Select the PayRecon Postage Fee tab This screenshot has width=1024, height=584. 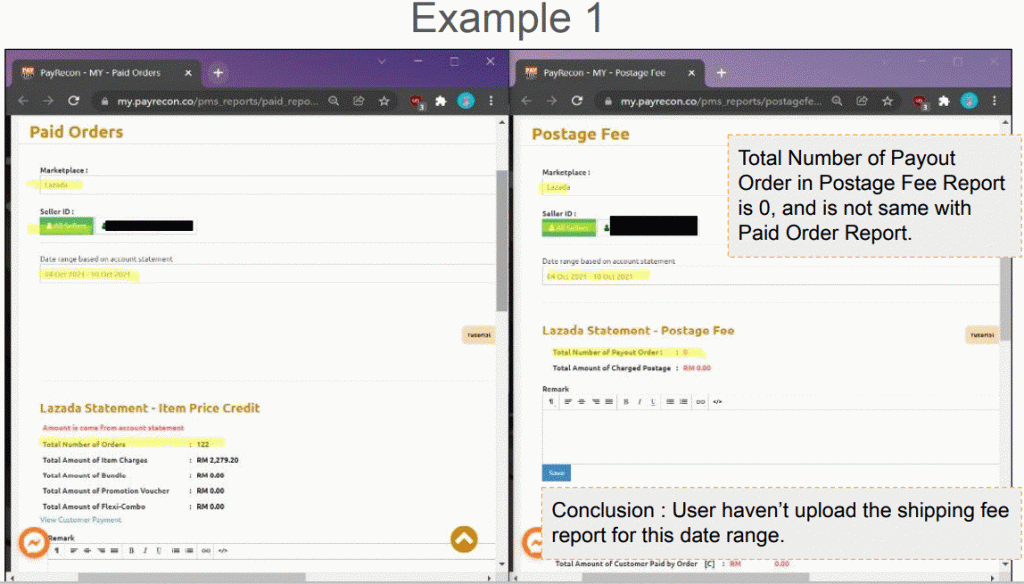pos(610,73)
